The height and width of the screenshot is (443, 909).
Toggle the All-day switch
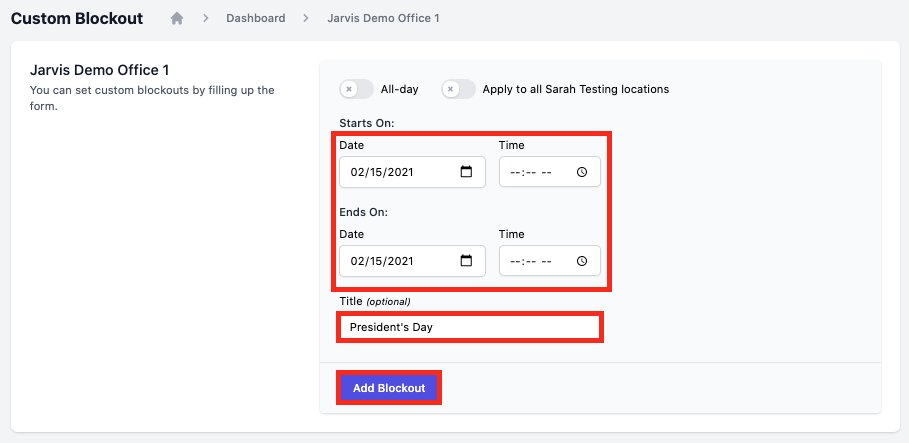click(357, 89)
